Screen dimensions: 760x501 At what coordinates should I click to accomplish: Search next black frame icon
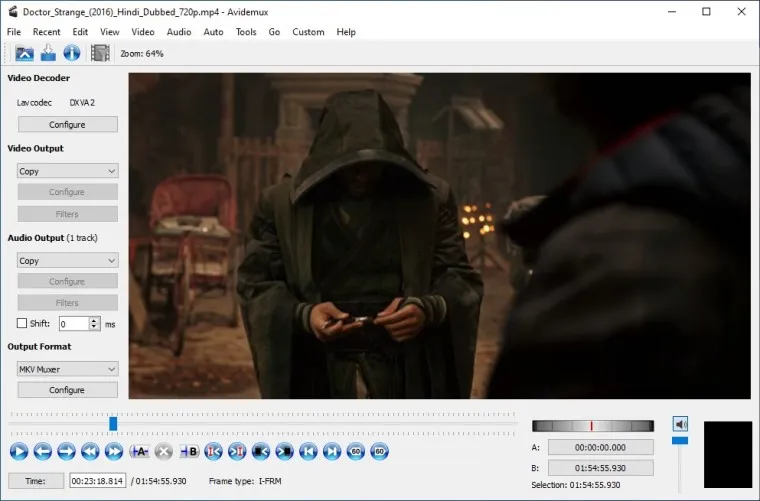pyautogui.click(x=285, y=452)
